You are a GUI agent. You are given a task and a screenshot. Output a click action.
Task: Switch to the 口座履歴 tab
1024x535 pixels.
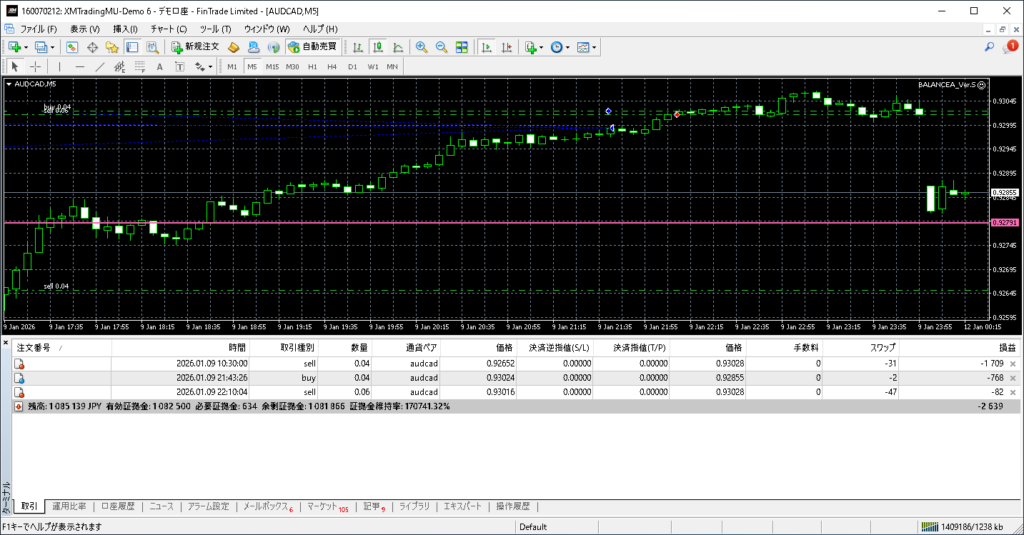[x=118, y=506]
